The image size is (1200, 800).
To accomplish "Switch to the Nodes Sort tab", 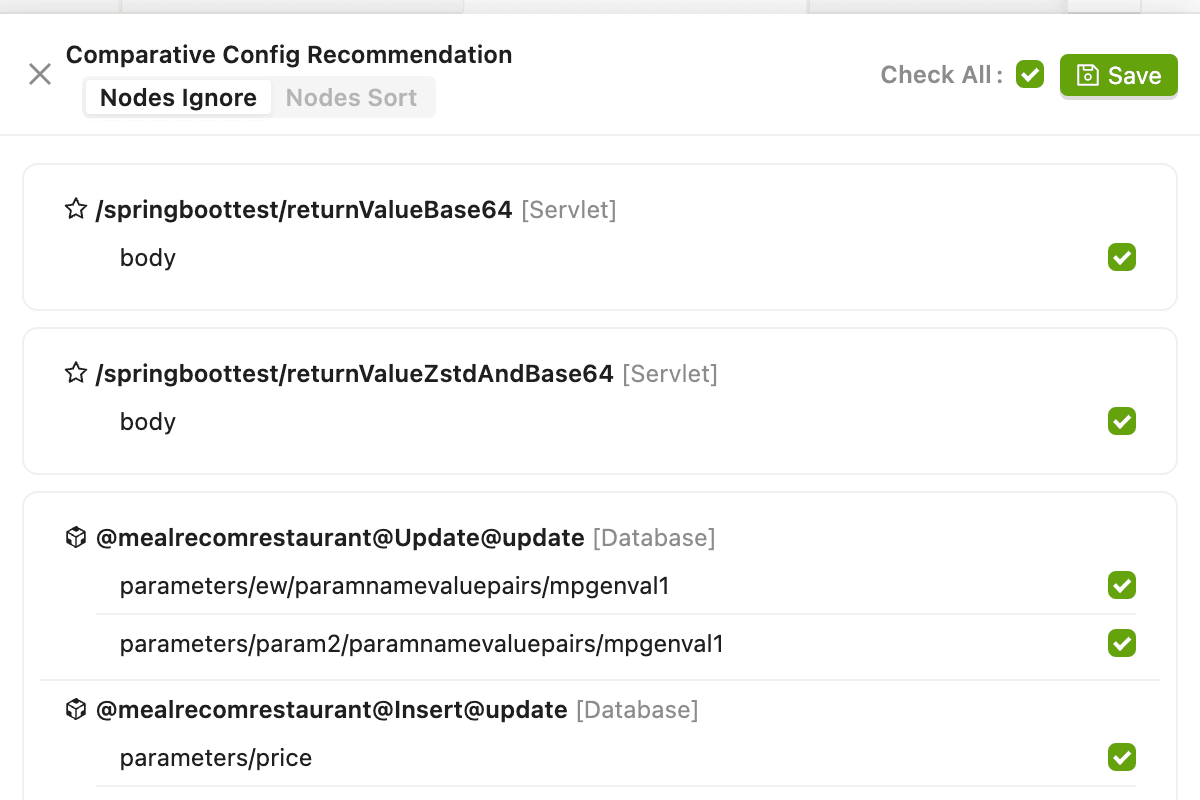I will tap(351, 97).
